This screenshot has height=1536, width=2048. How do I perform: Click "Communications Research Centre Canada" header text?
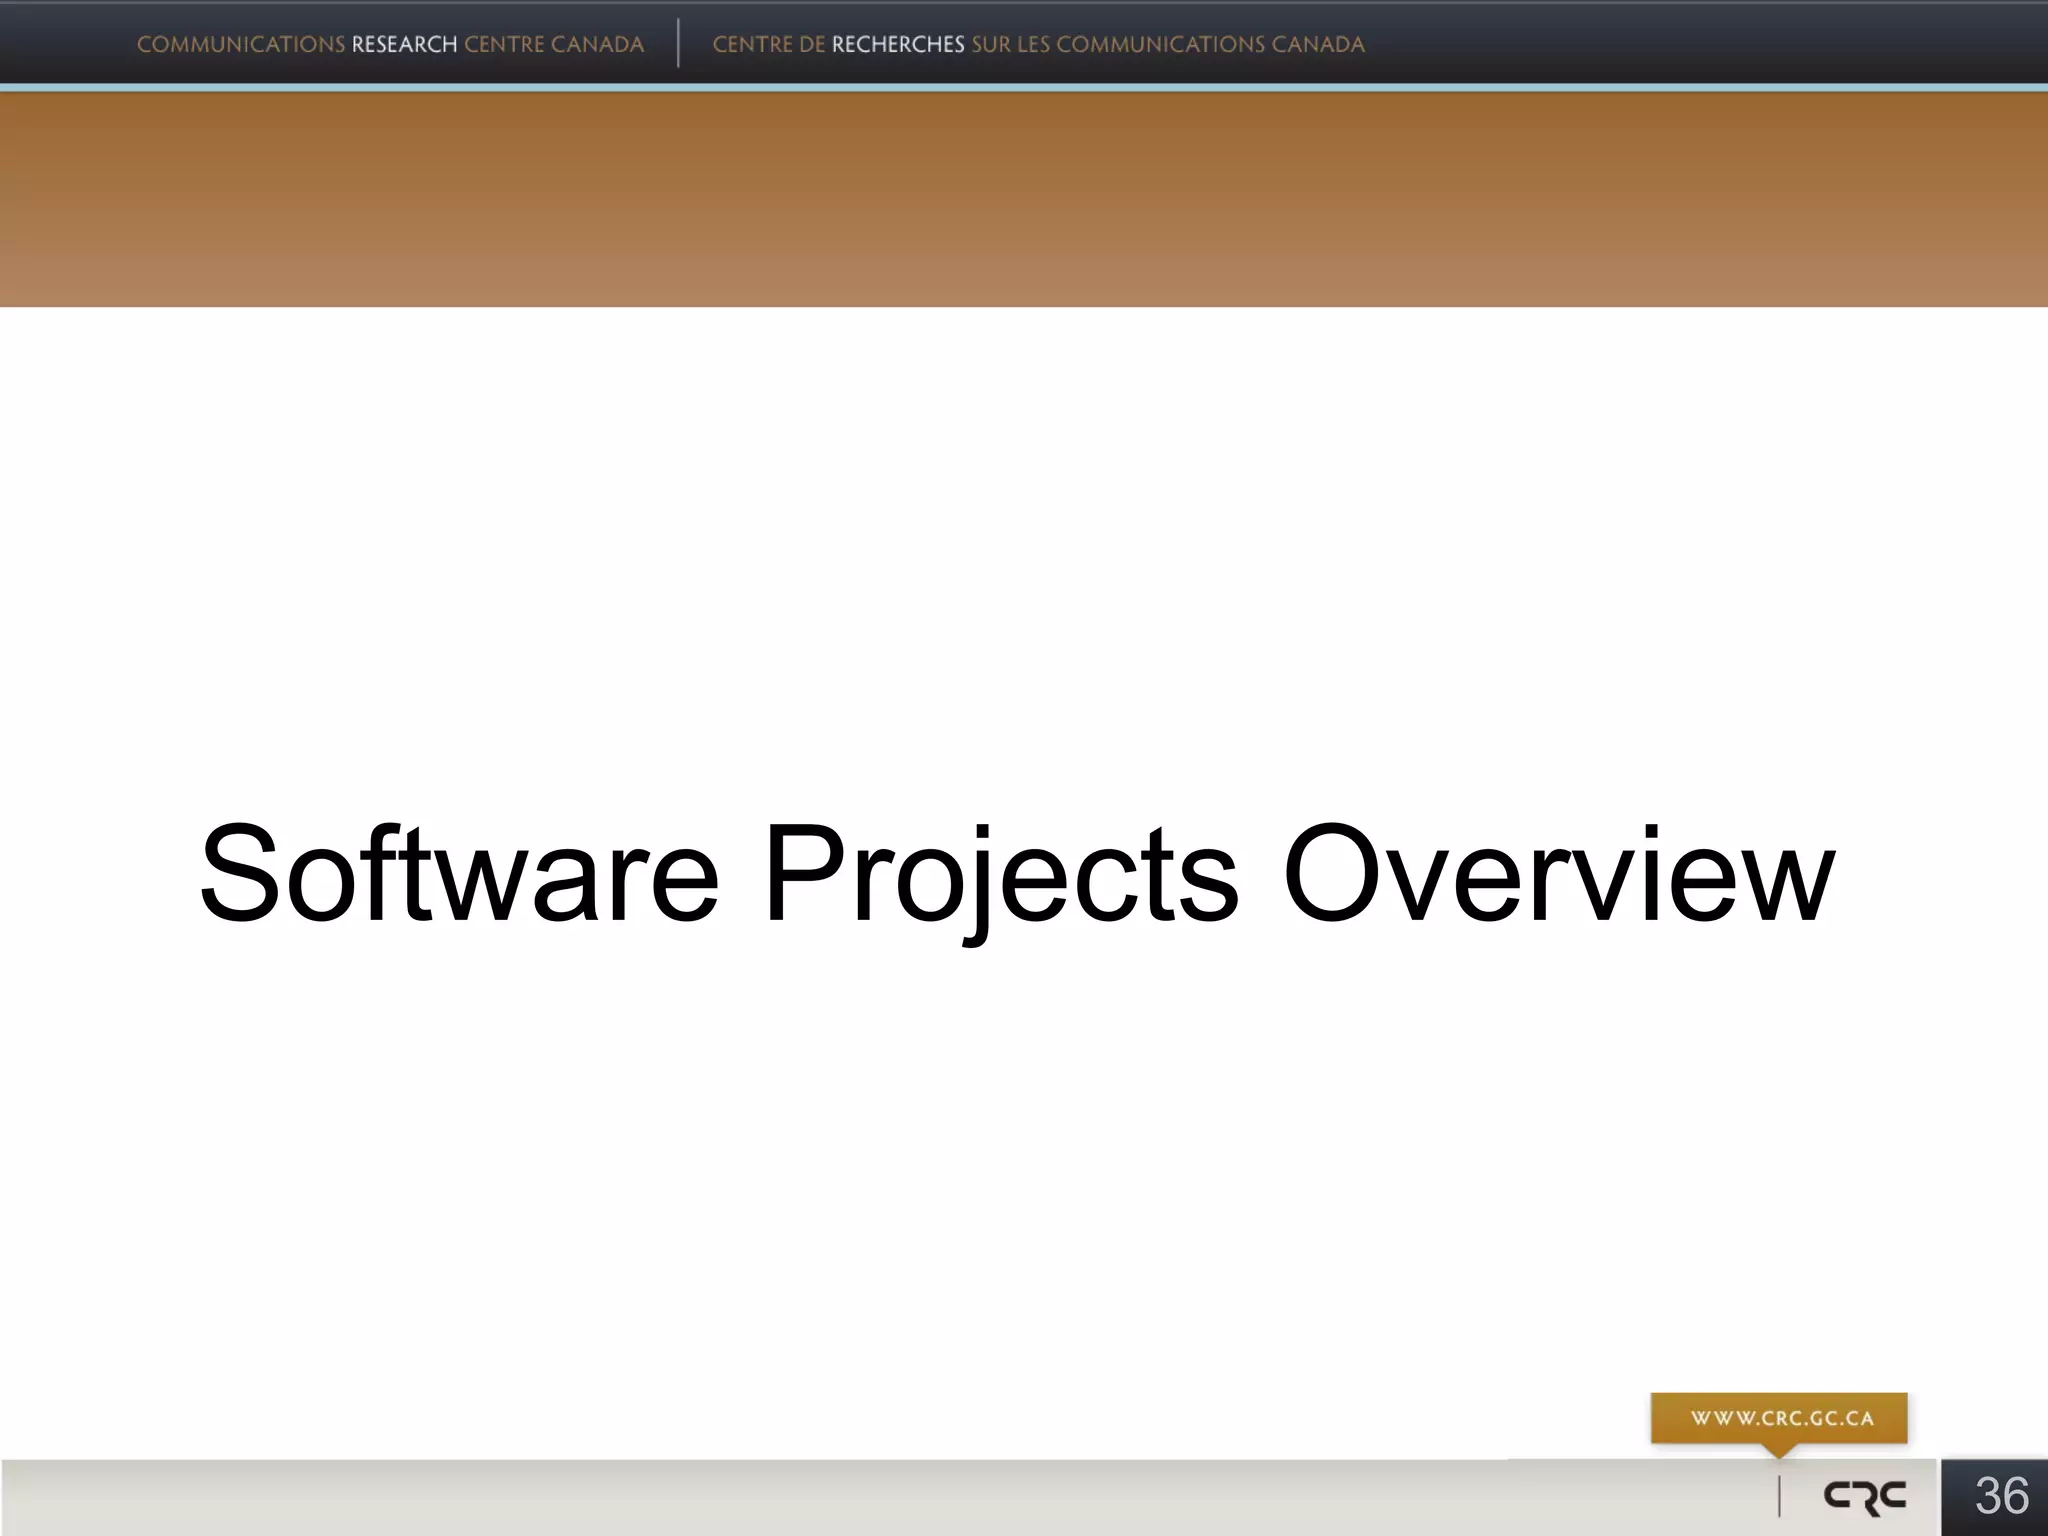[x=390, y=44]
